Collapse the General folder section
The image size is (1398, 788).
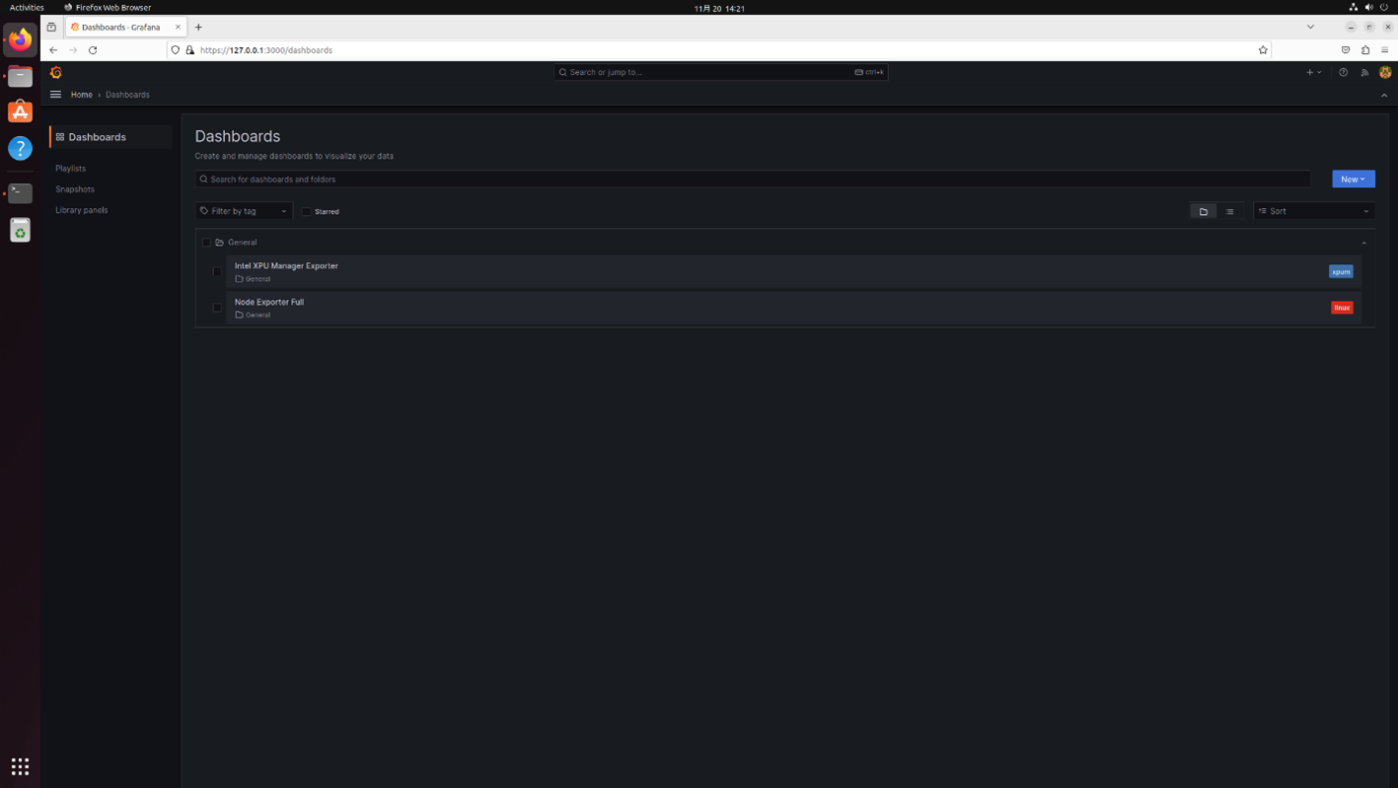[1364, 243]
